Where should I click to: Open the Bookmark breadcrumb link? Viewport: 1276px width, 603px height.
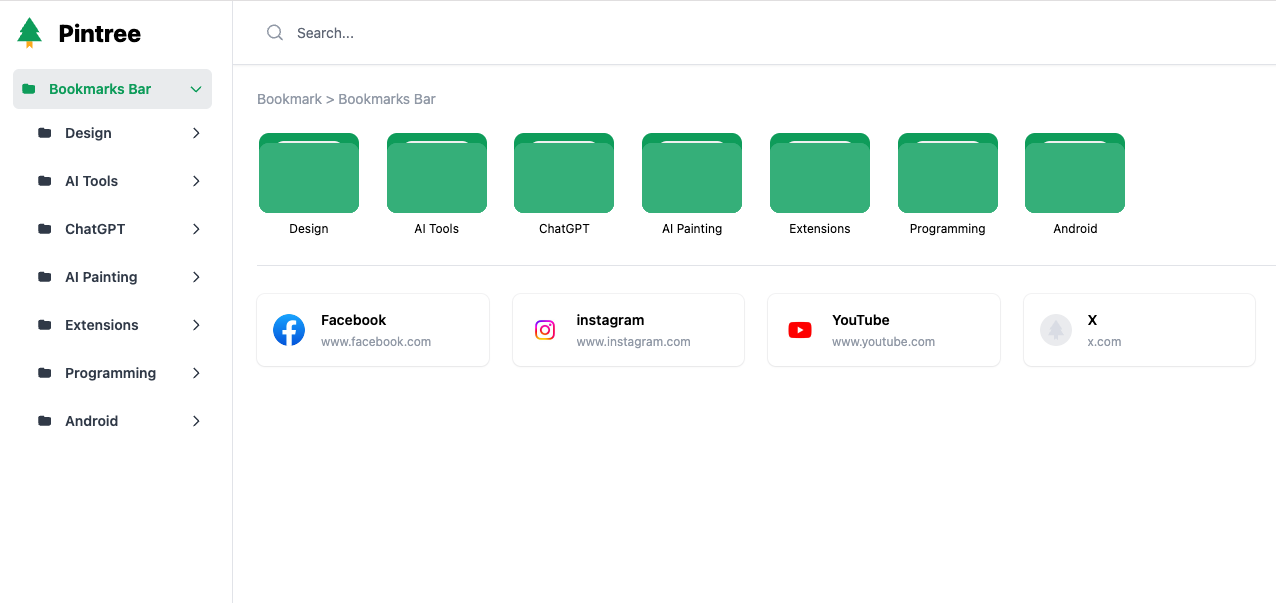[289, 99]
